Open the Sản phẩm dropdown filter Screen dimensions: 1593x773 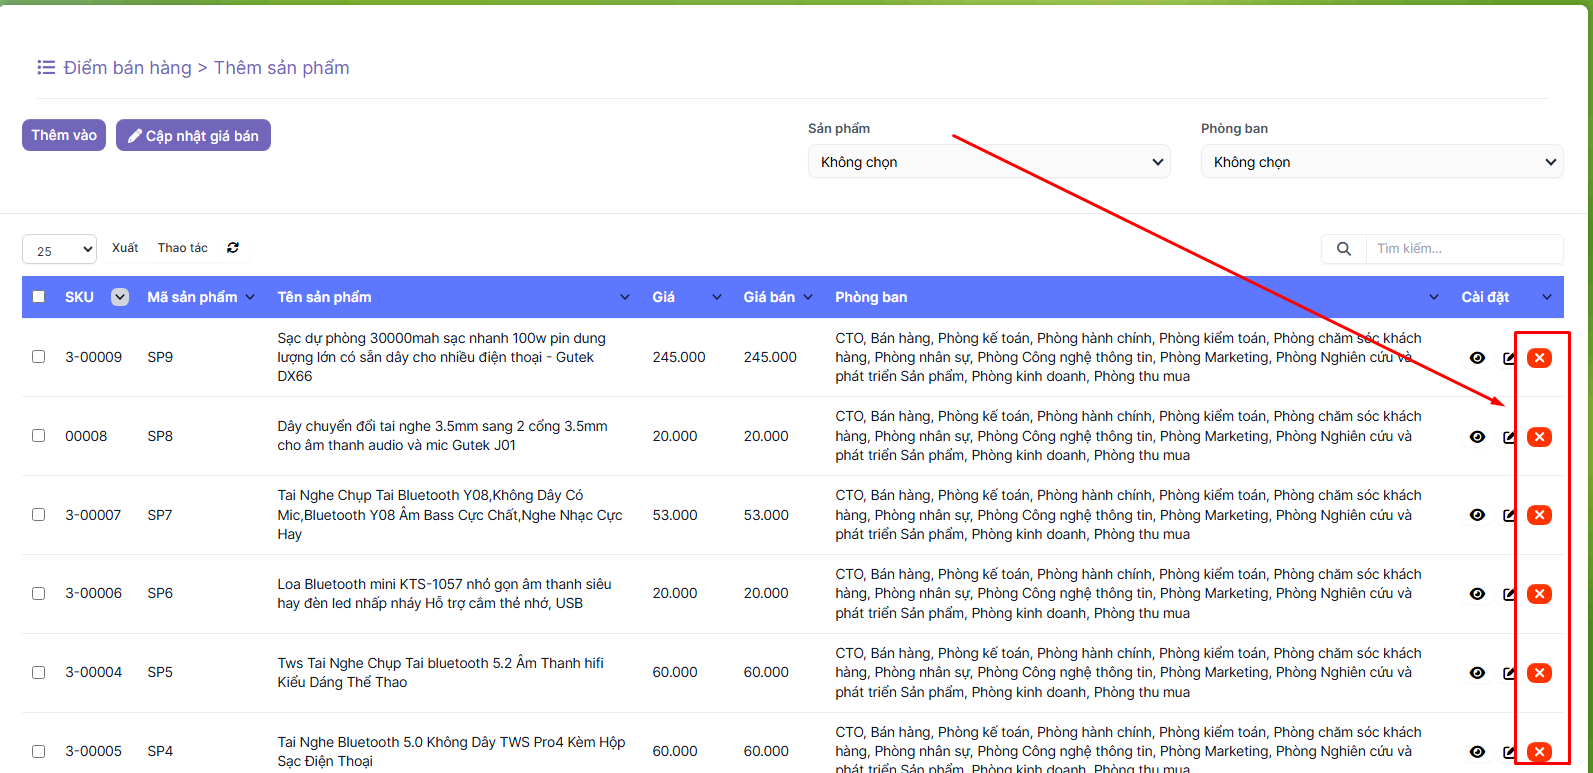click(x=989, y=162)
